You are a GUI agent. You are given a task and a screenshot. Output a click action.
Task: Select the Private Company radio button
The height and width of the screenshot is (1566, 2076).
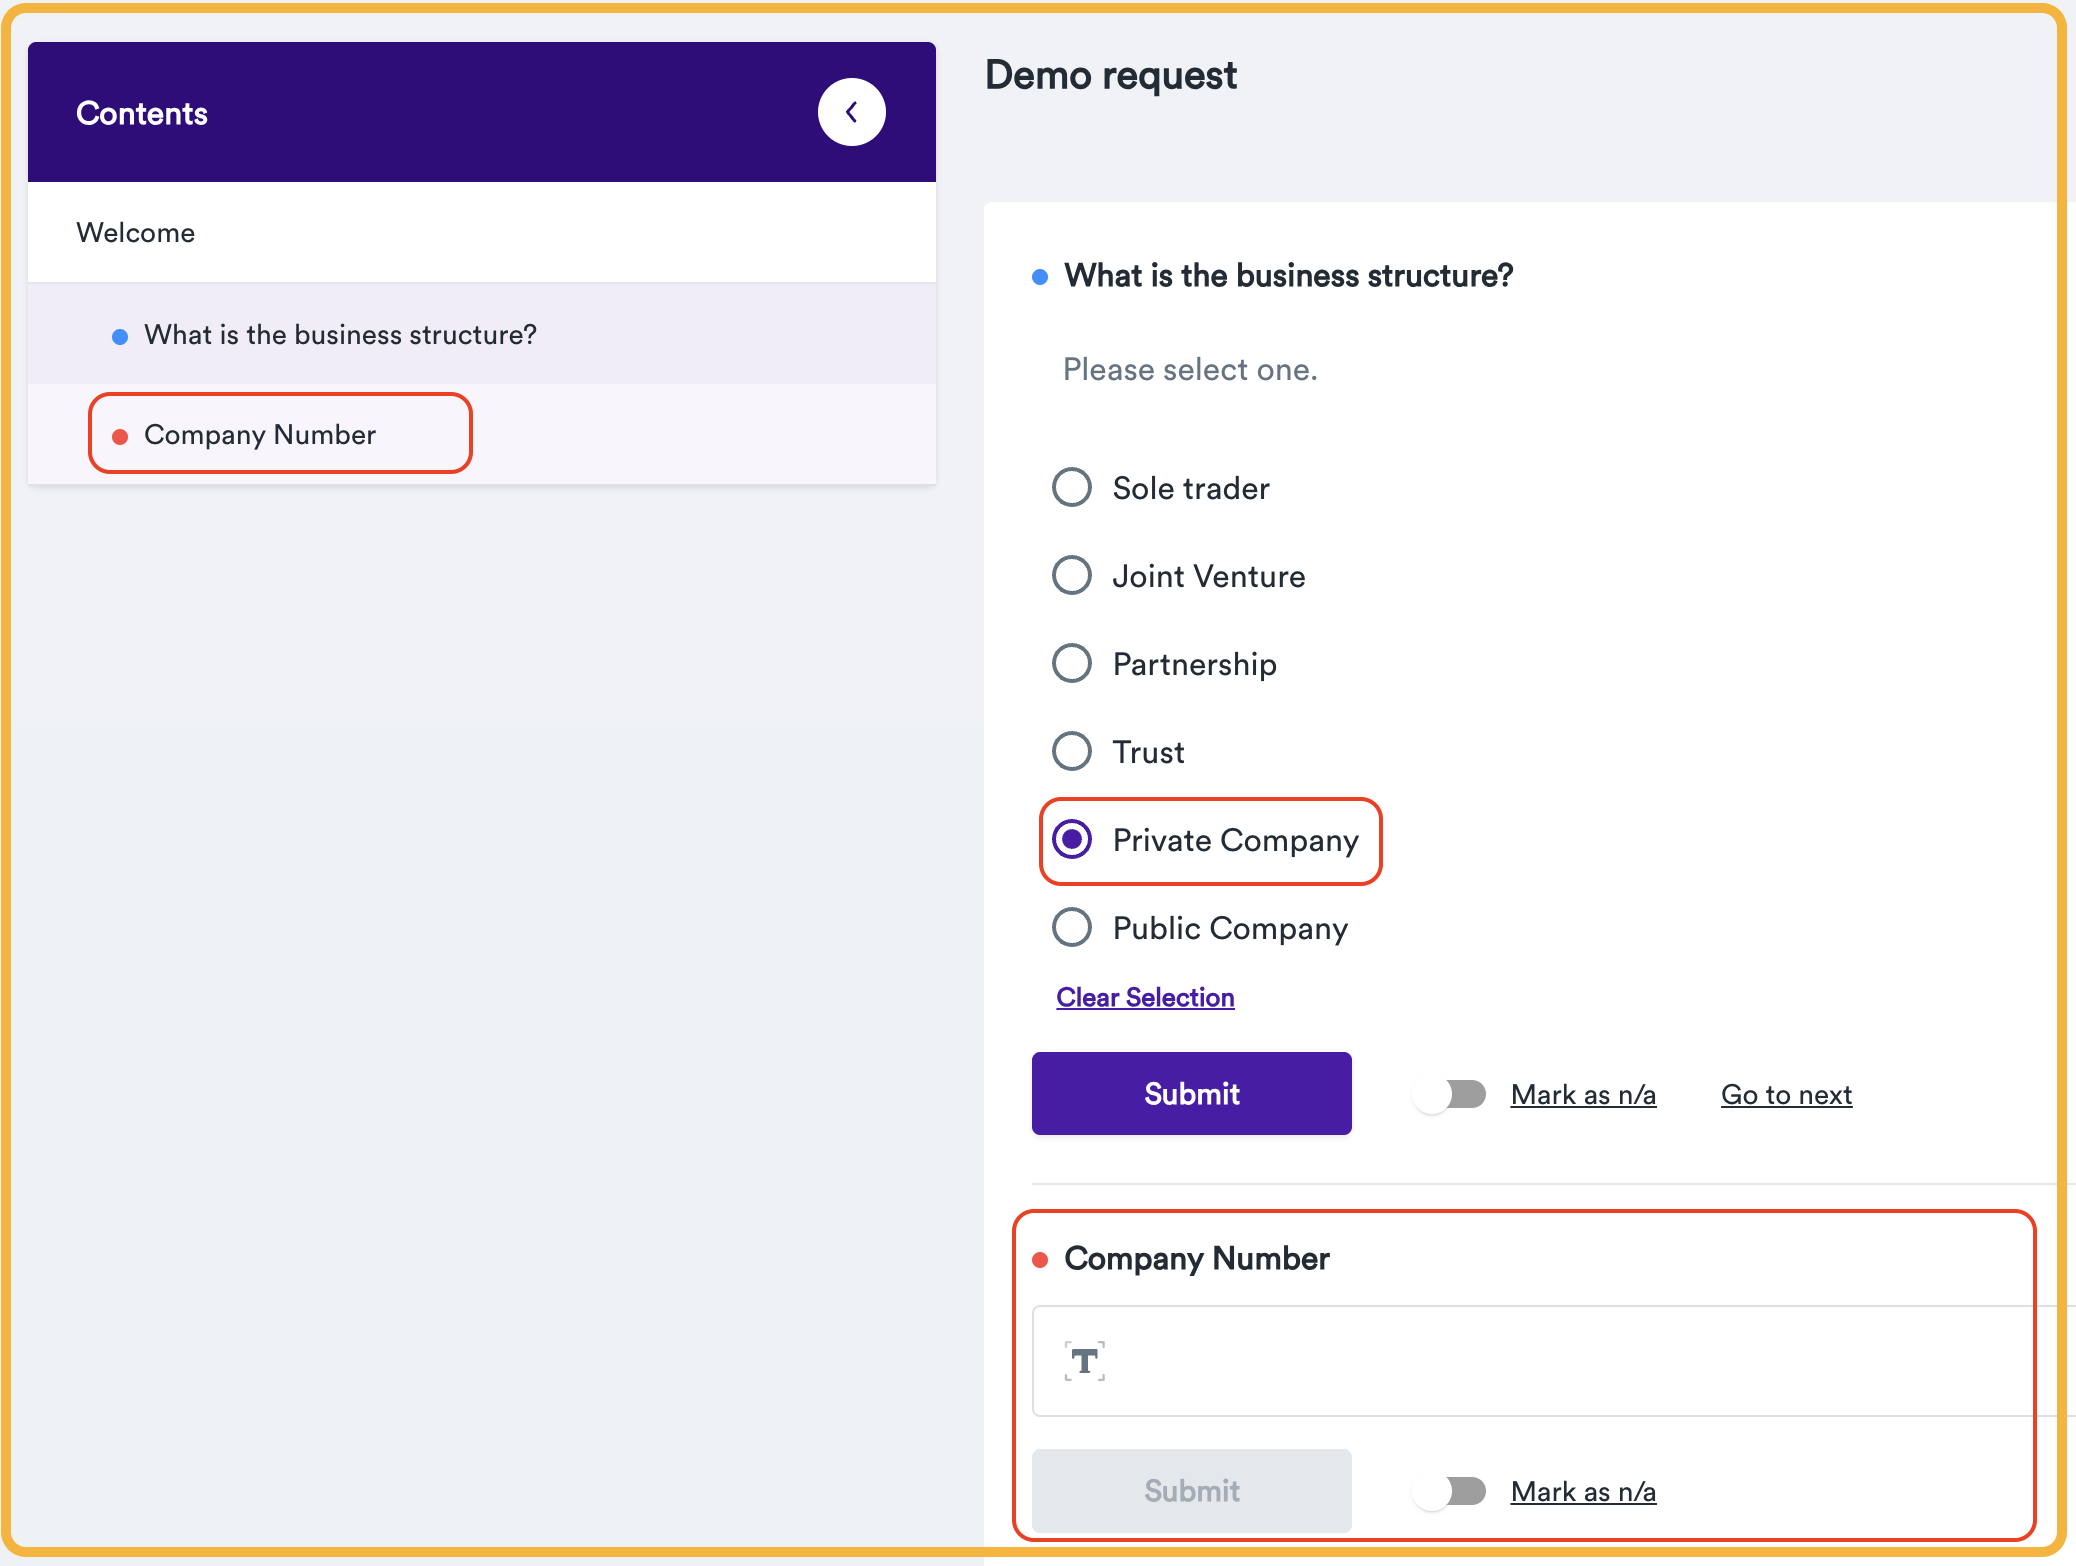[x=1072, y=840]
